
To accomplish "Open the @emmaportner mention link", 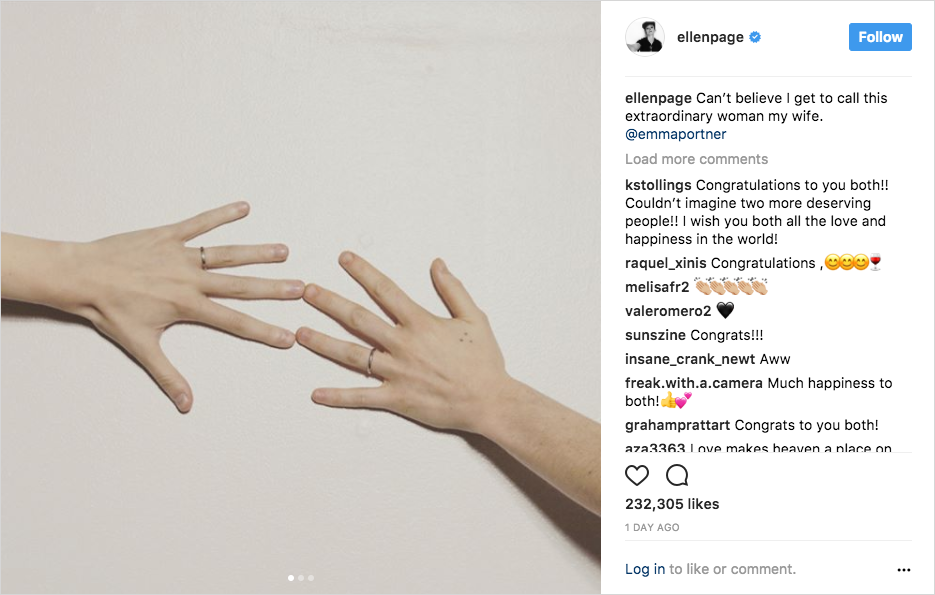I will coord(676,134).
